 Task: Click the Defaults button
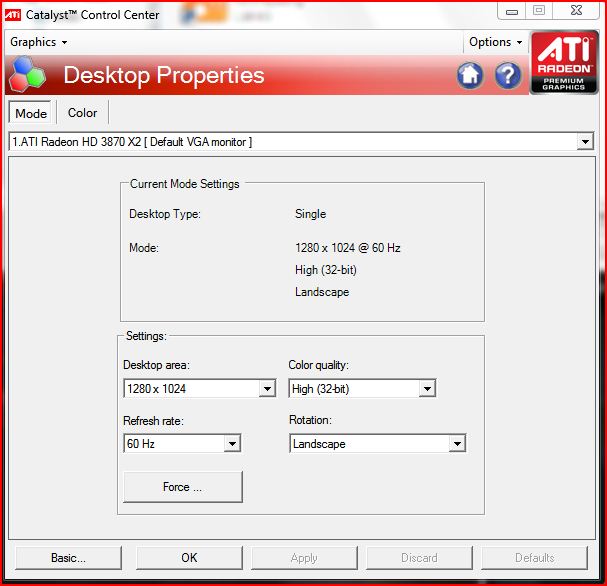click(x=535, y=558)
